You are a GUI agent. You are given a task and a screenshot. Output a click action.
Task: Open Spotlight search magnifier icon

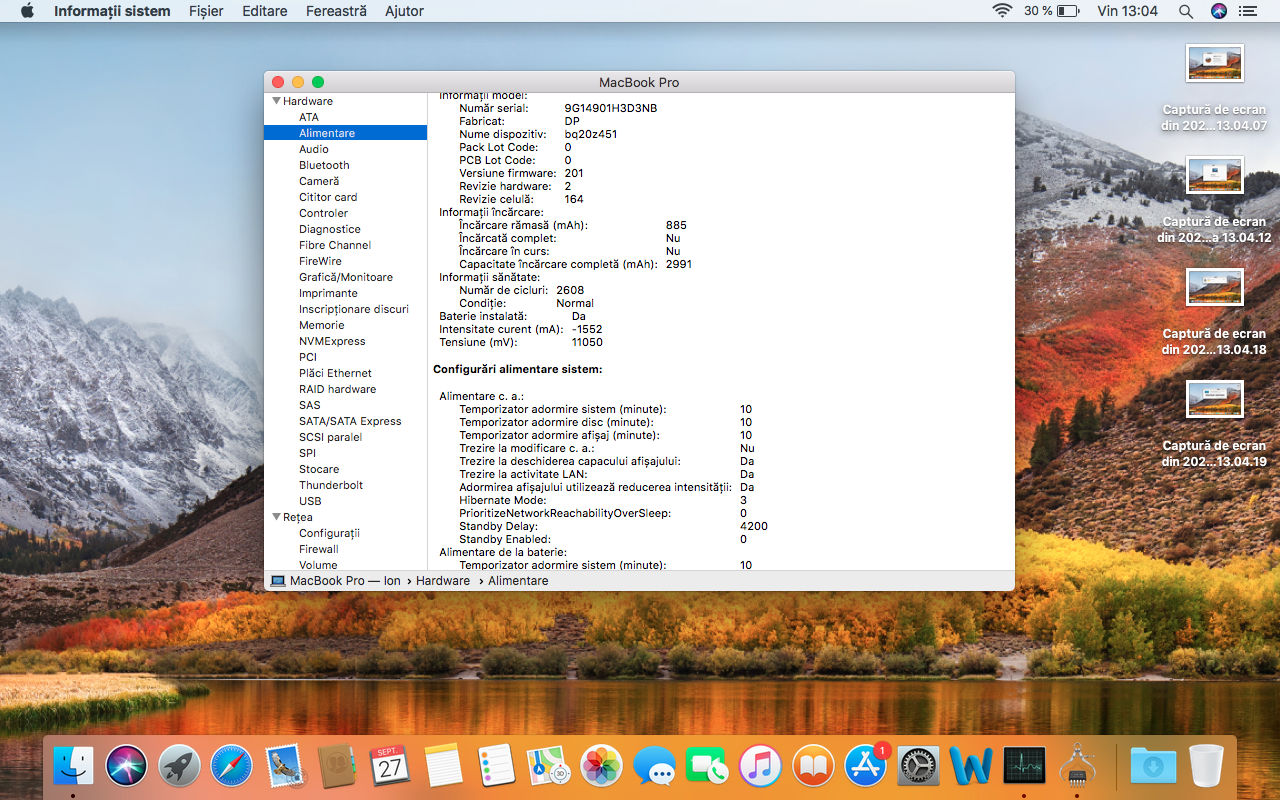coord(1186,11)
